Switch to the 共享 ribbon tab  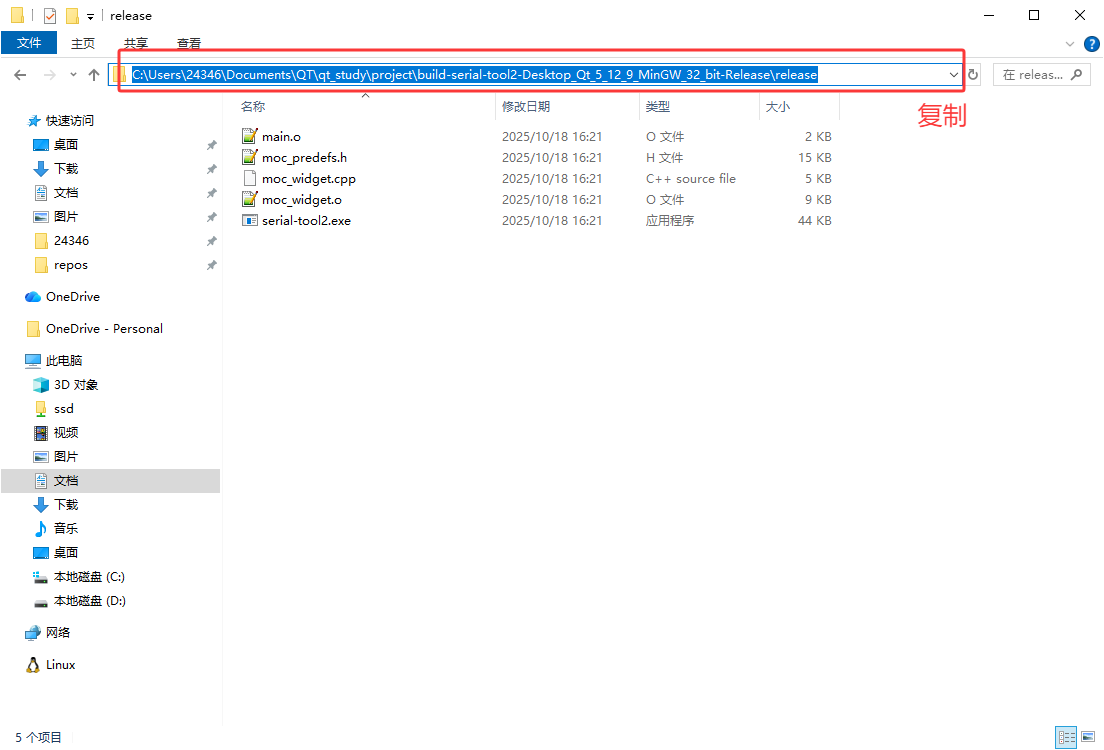click(136, 43)
